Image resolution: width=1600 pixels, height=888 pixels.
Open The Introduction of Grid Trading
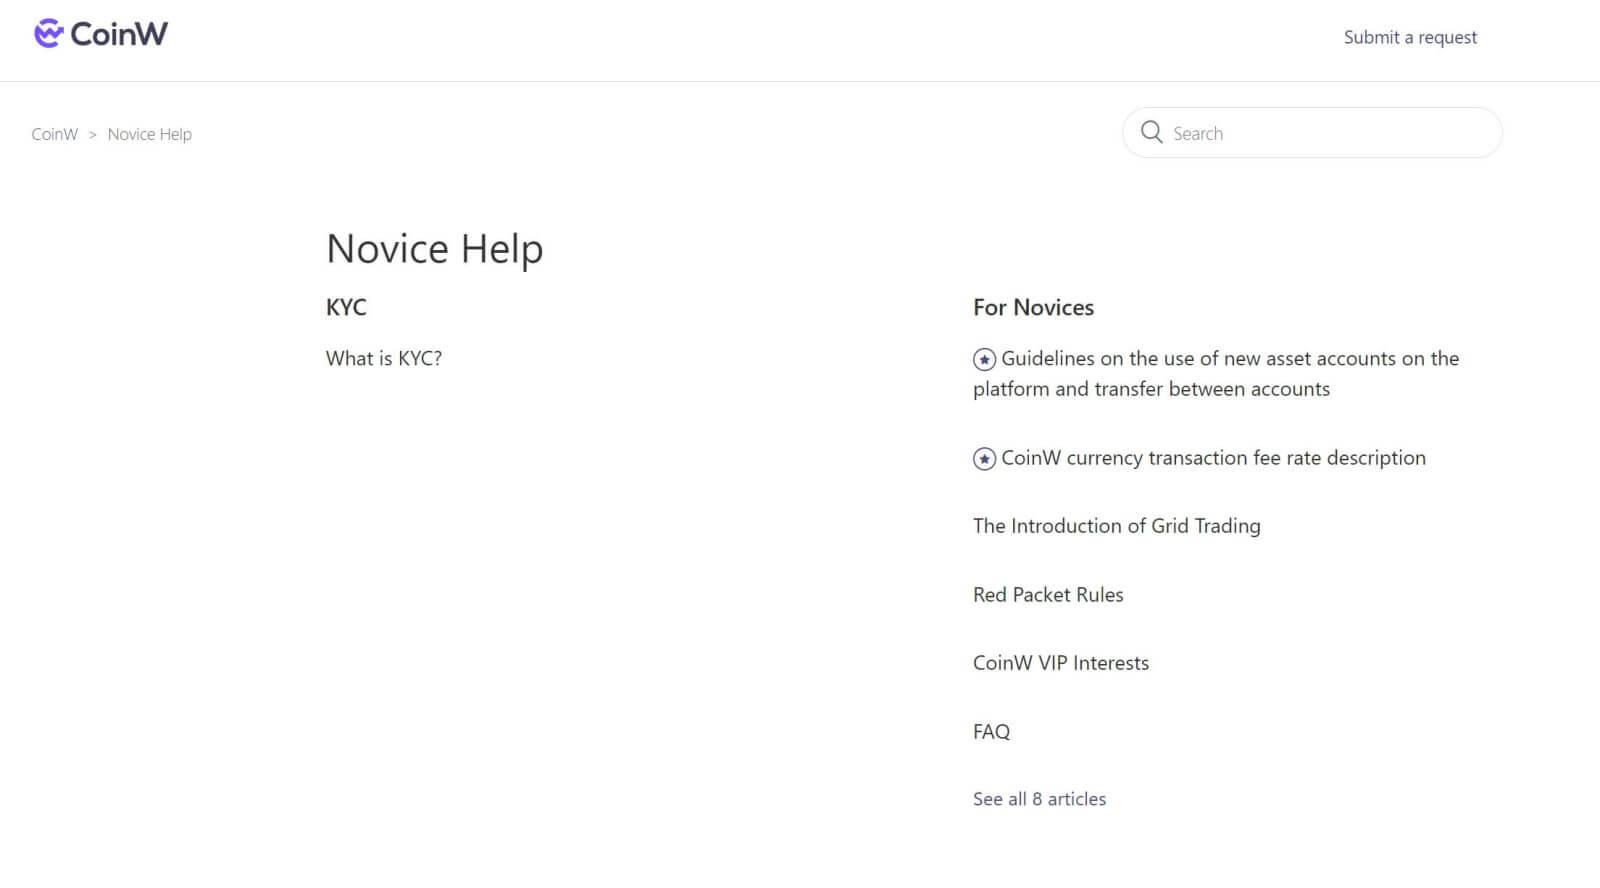click(x=1117, y=526)
